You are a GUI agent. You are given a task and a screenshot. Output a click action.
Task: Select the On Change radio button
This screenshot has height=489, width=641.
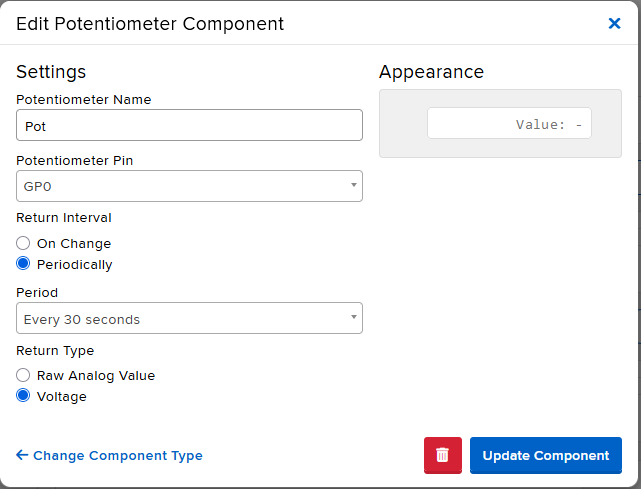(x=24, y=243)
